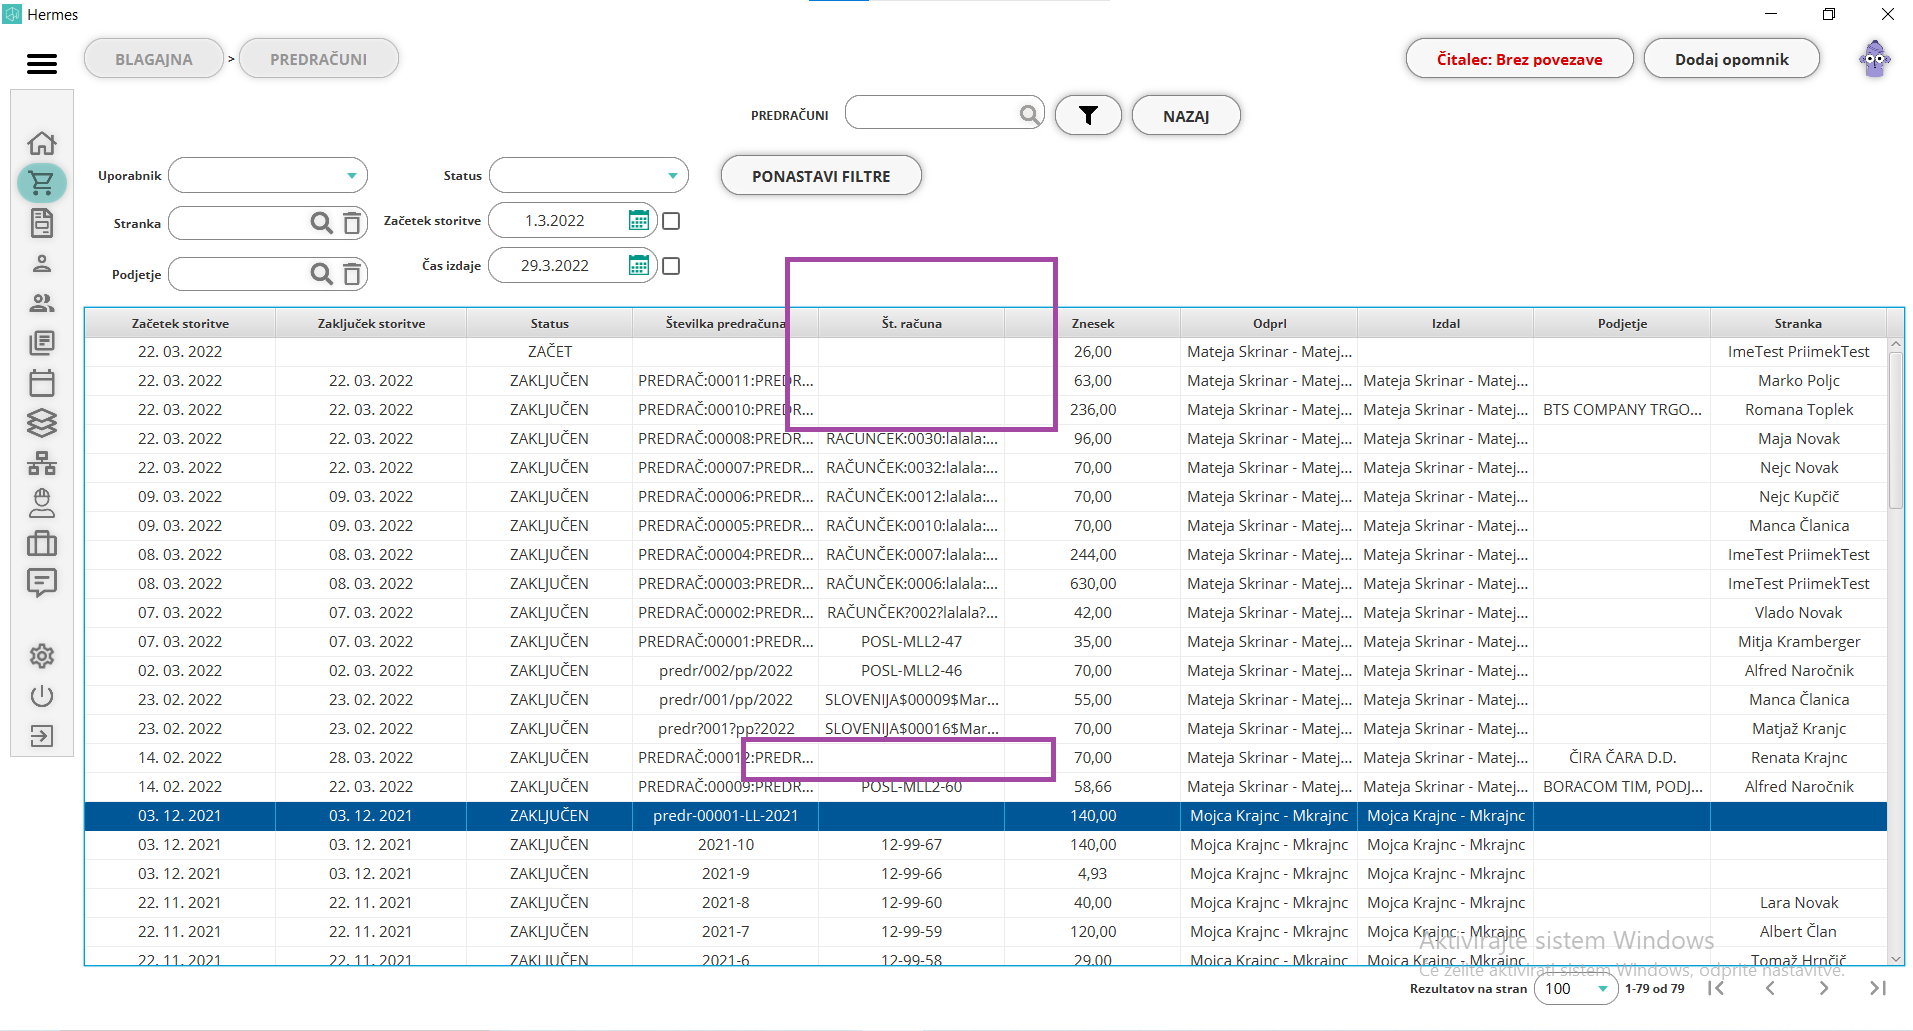Screen dimensions: 1913x1031
Task: Open the single person sidebar icon
Action: tap(42, 263)
